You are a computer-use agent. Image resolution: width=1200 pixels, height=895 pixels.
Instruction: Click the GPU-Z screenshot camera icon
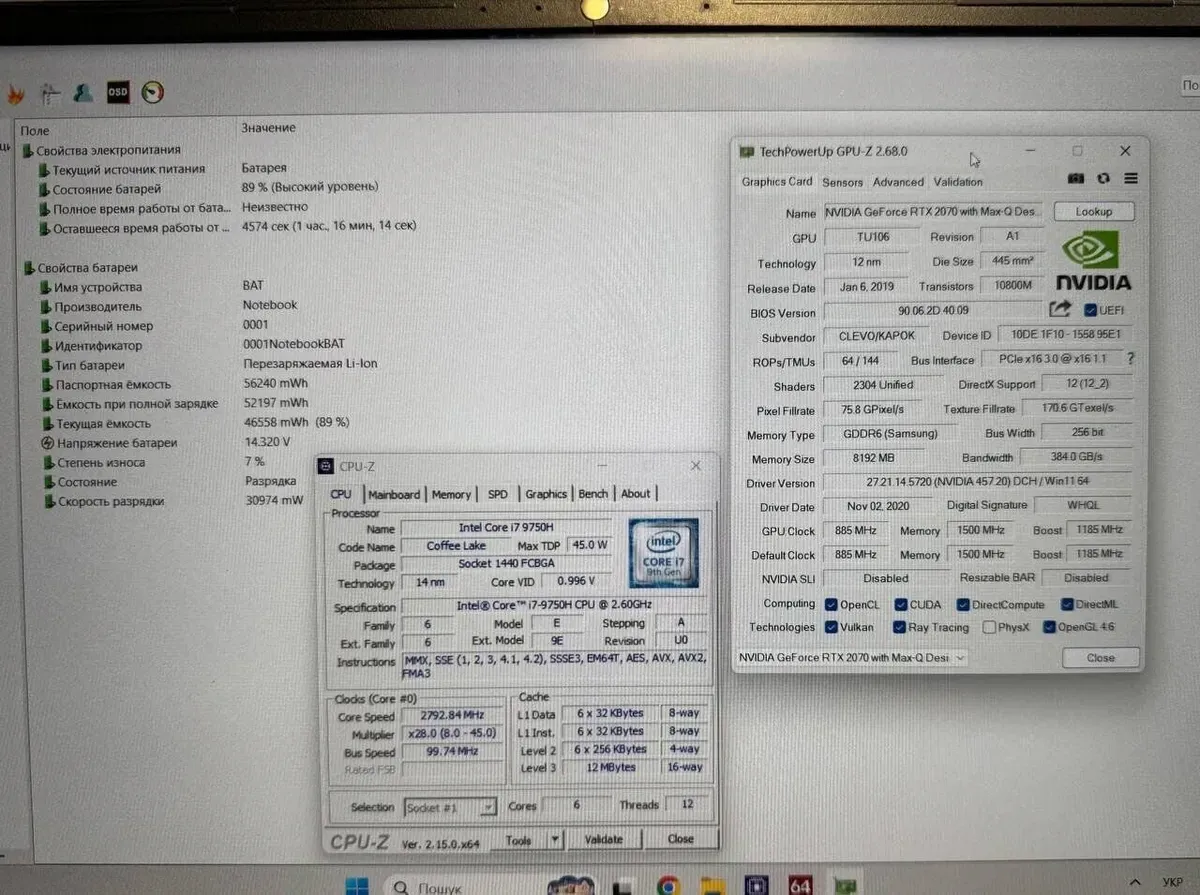click(1076, 179)
